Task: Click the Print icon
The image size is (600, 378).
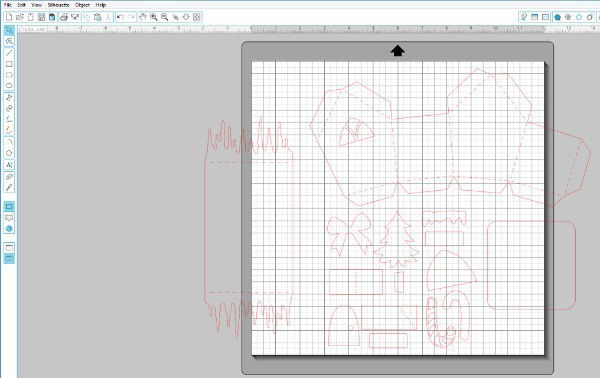Action: pyautogui.click(x=64, y=17)
